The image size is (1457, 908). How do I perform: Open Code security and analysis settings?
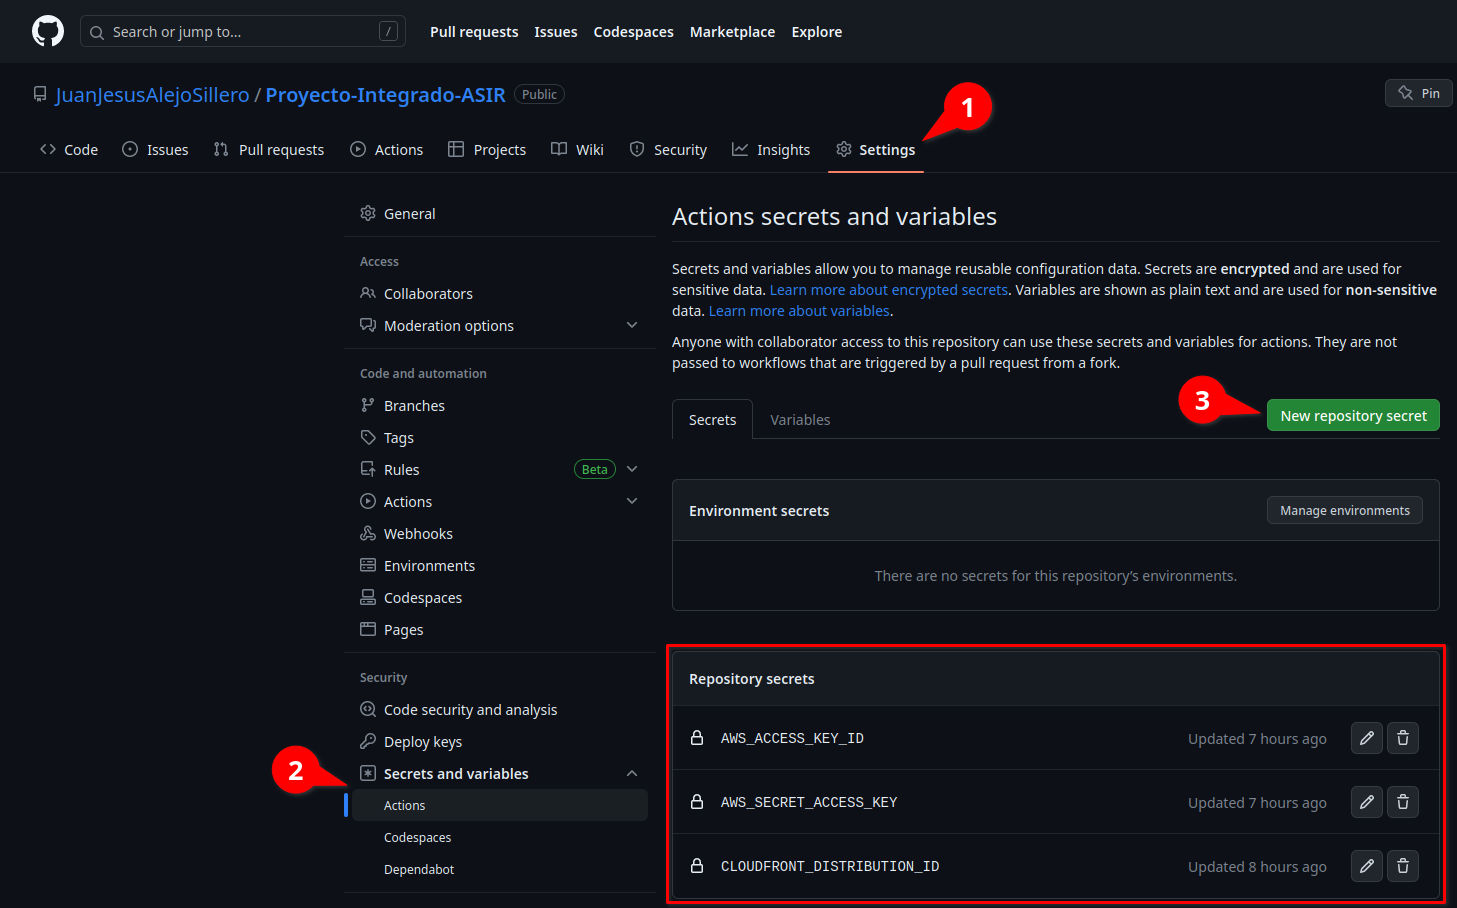point(500,709)
